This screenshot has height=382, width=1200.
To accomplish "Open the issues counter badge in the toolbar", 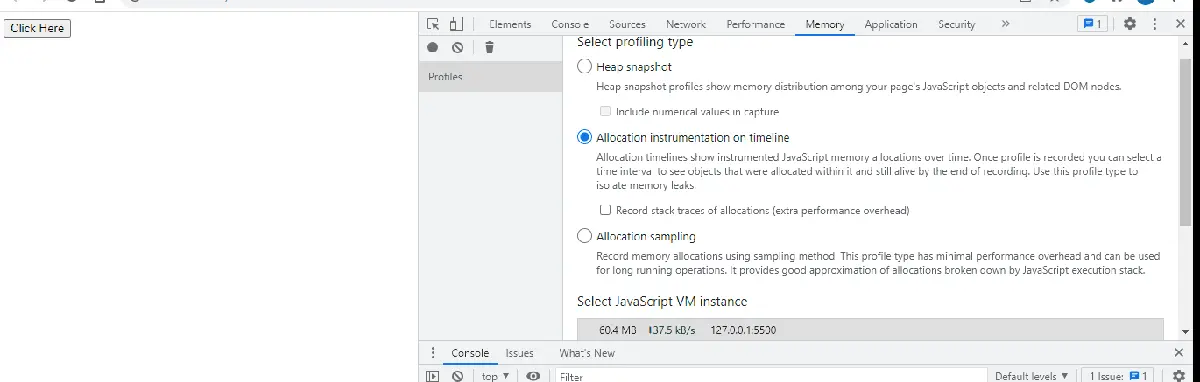I will (1091, 24).
